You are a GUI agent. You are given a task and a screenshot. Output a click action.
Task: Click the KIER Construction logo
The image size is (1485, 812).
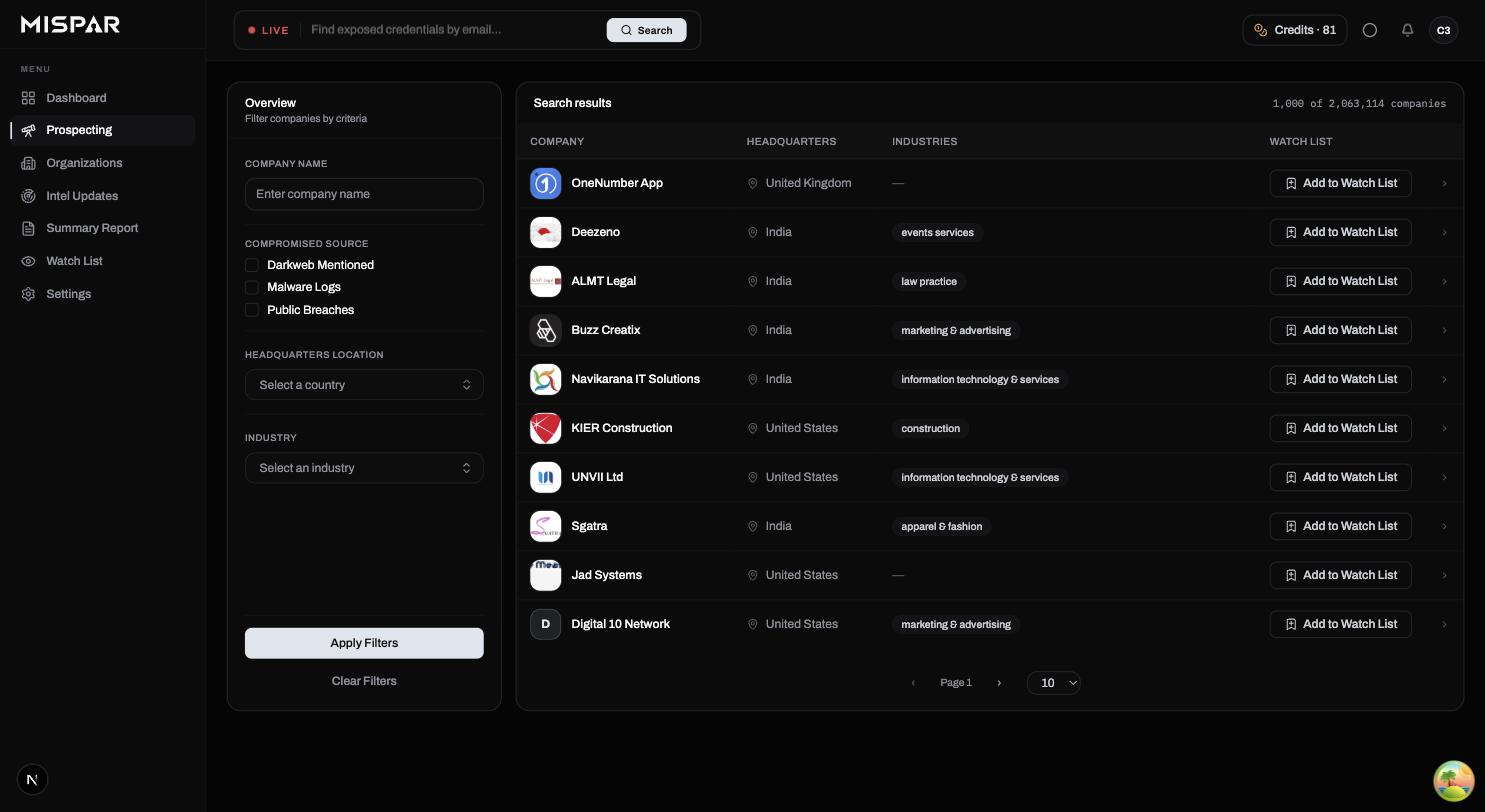545,428
